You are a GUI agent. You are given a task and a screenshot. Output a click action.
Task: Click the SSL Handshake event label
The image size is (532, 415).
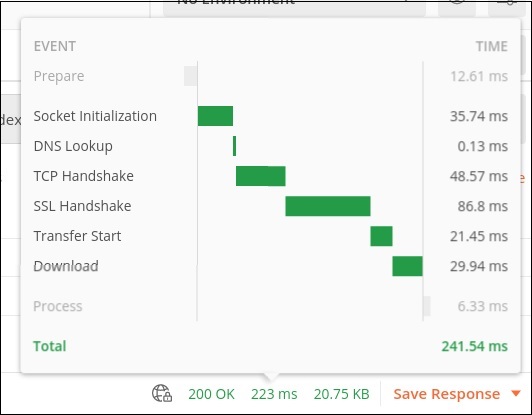tap(82, 206)
